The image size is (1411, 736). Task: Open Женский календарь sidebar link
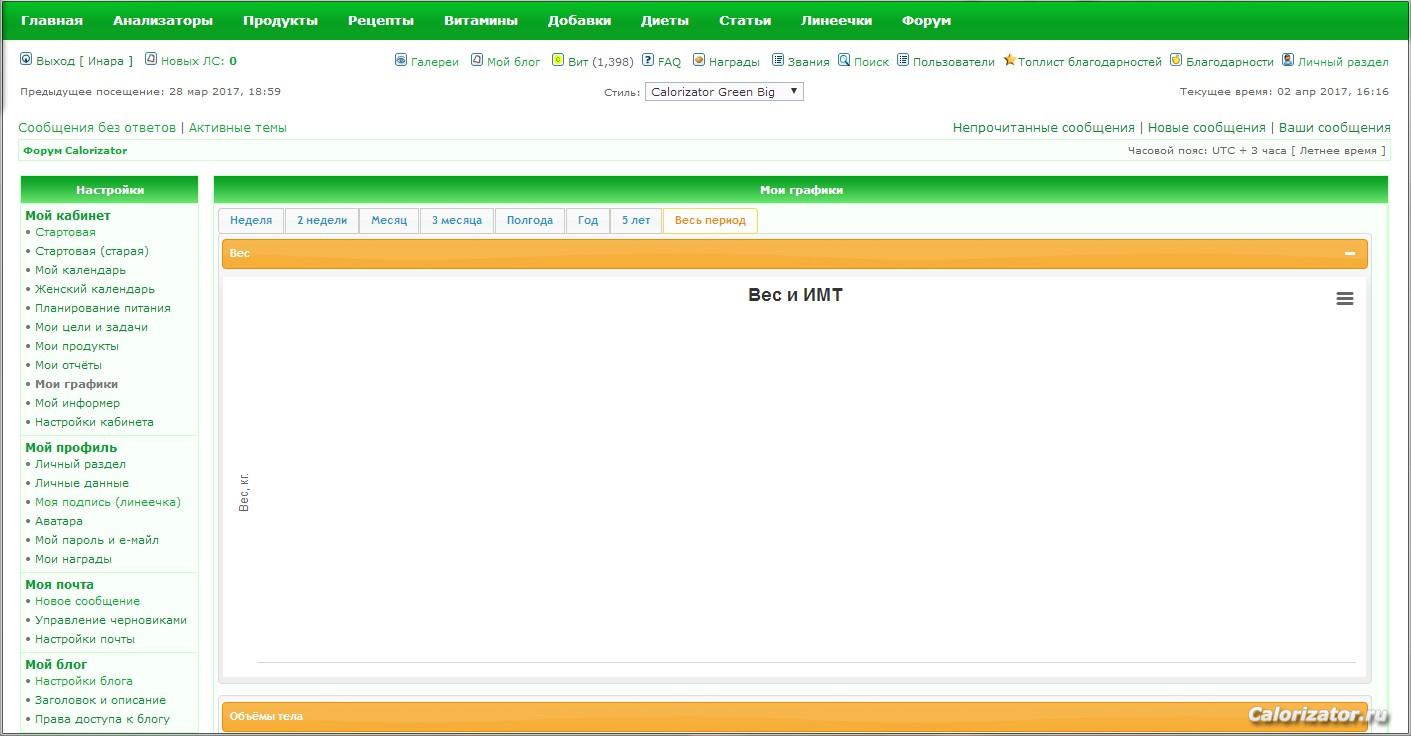[x=95, y=289]
